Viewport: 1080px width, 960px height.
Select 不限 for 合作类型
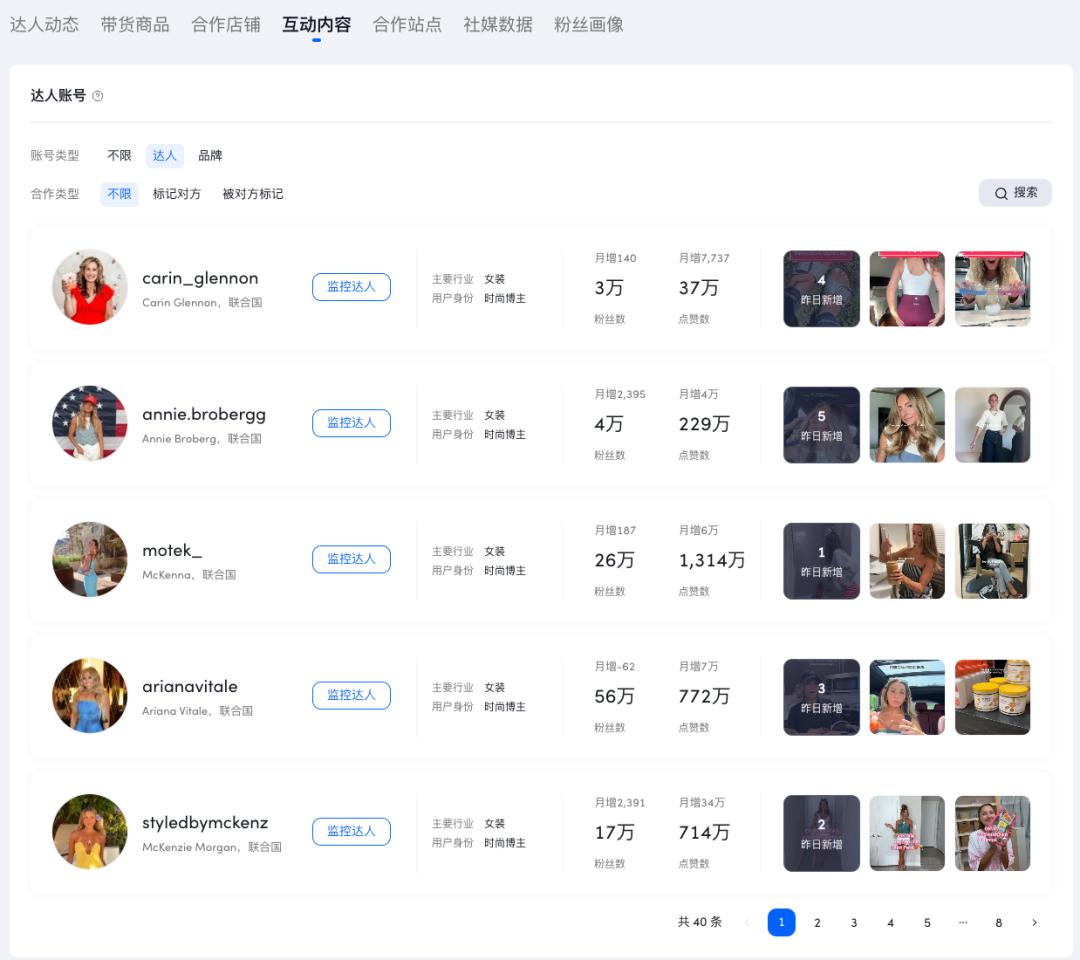click(x=119, y=194)
